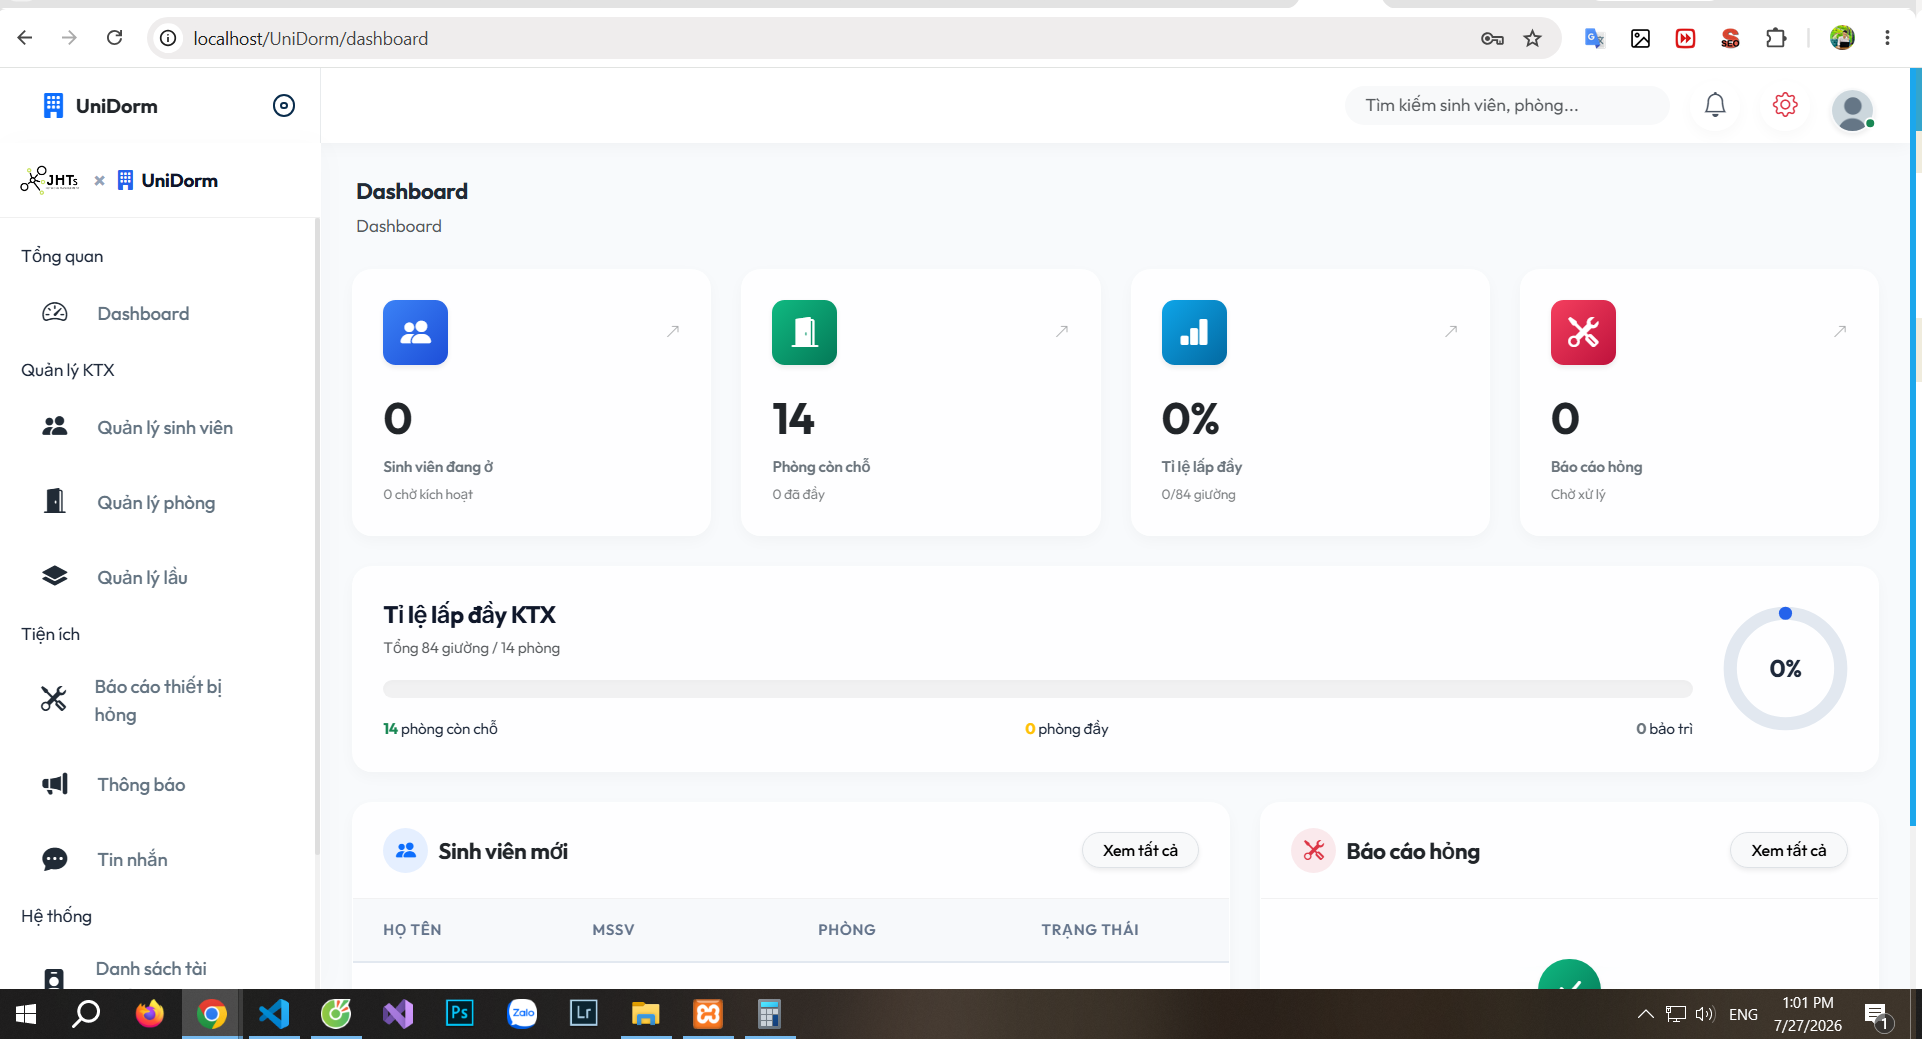Click the Sinh viên mới section icon
The width and height of the screenshot is (1922, 1039).
pos(405,851)
